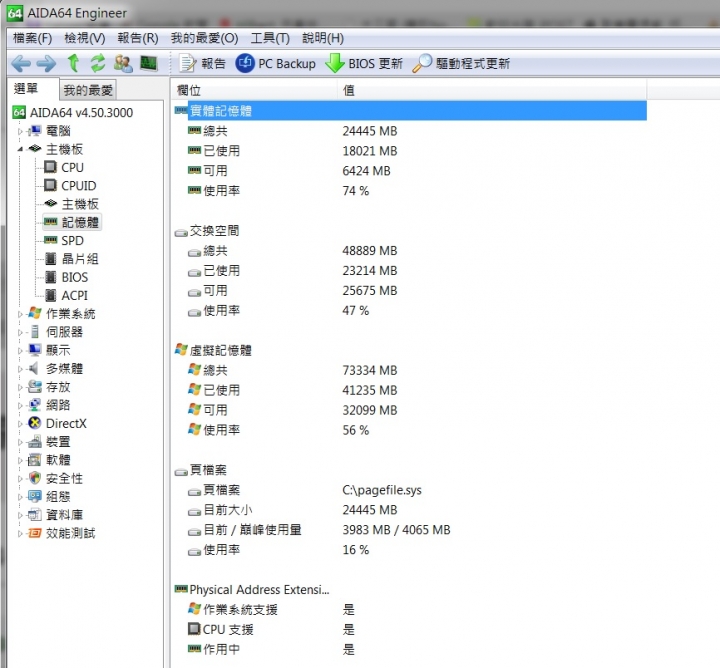Open the monitor diagnostics icon in the toolbar
The image size is (720, 668).
(149, 63)
